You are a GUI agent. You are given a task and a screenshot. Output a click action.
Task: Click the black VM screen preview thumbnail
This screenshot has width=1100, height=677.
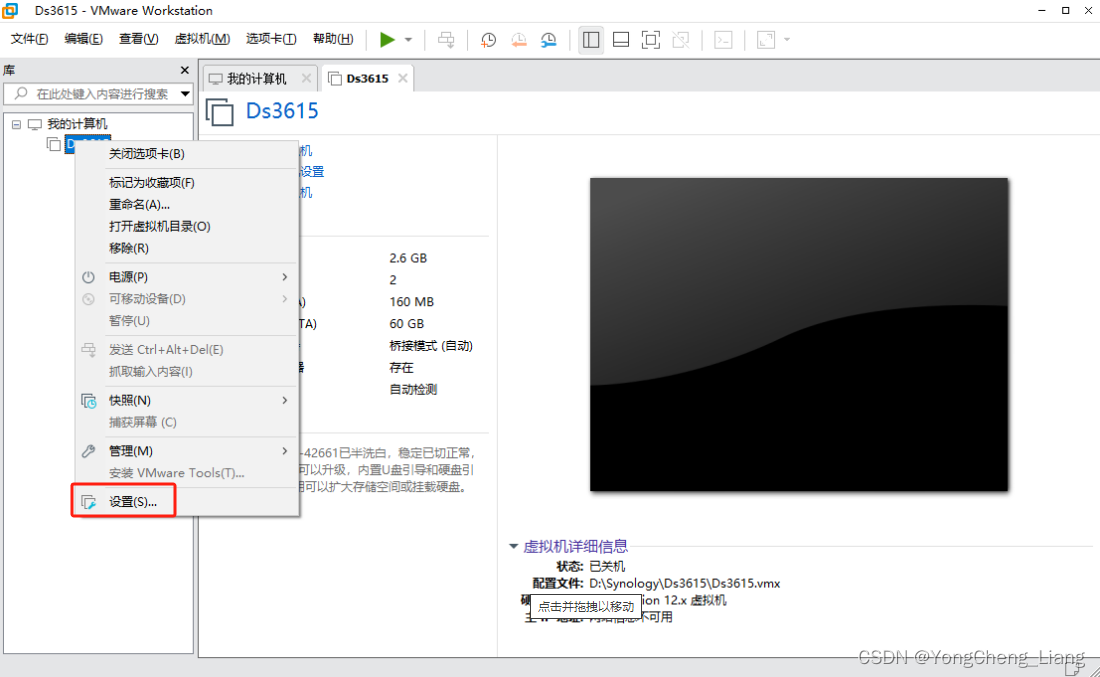point(799,335)
